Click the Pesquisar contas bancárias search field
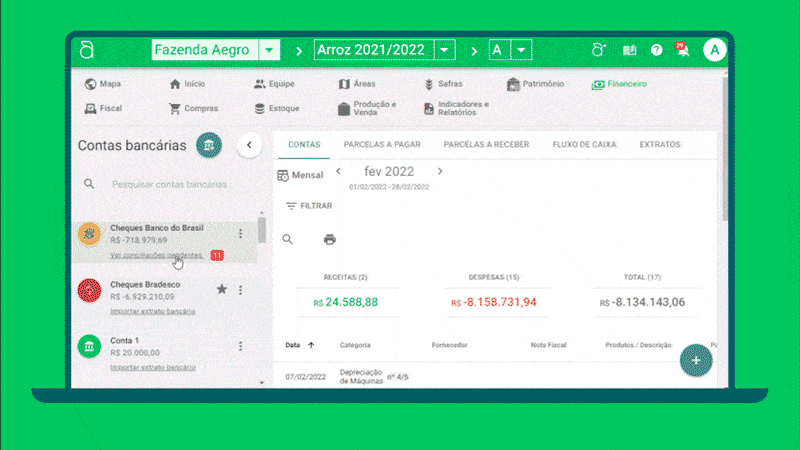Screen dimensions: 800x450 coord(170,184)
